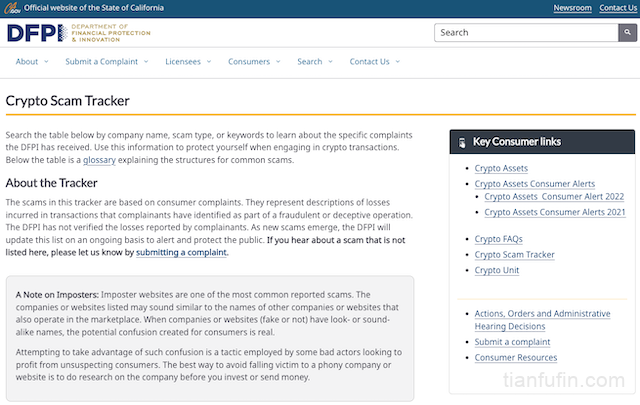The width and height of the screenshot is (640, 405).
Task: Open the sidebar Submit a complaint link
Action: coord(512,342)
